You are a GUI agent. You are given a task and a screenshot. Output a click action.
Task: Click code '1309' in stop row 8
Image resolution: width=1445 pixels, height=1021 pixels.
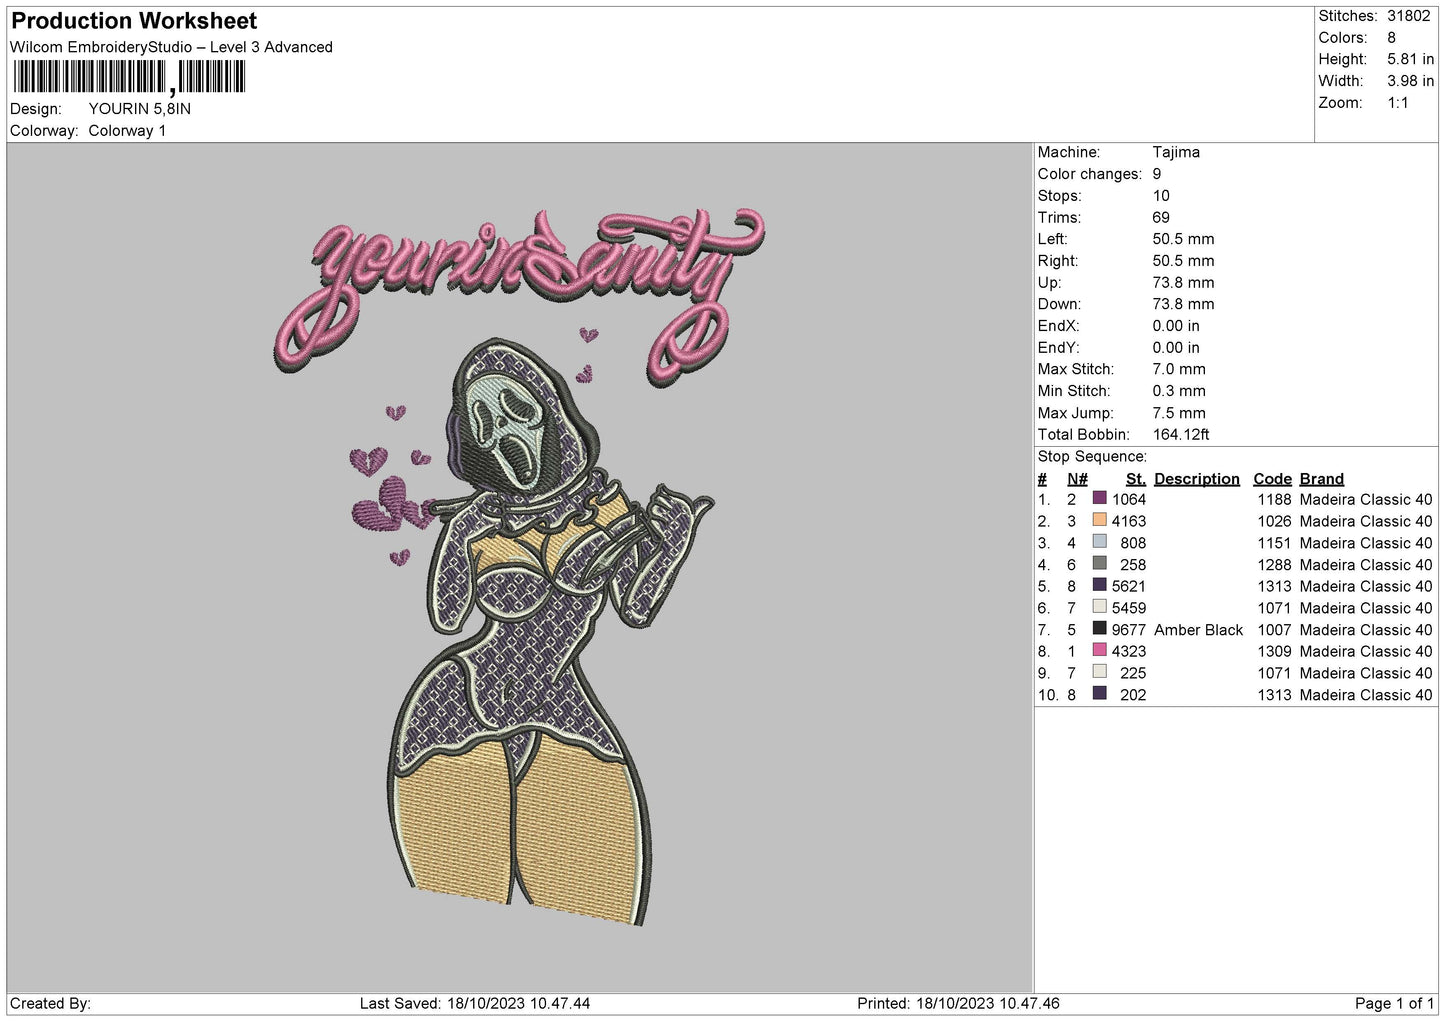tap(1274, 652)
